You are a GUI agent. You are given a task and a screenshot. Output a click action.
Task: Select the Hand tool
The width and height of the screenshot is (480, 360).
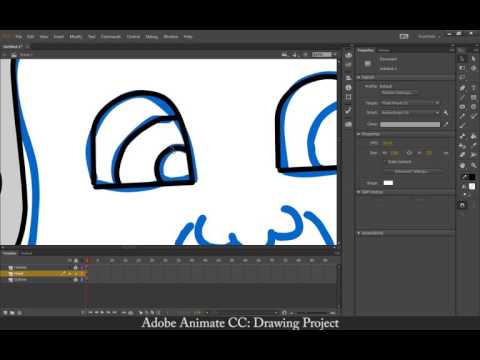click(x=462, y=165)
